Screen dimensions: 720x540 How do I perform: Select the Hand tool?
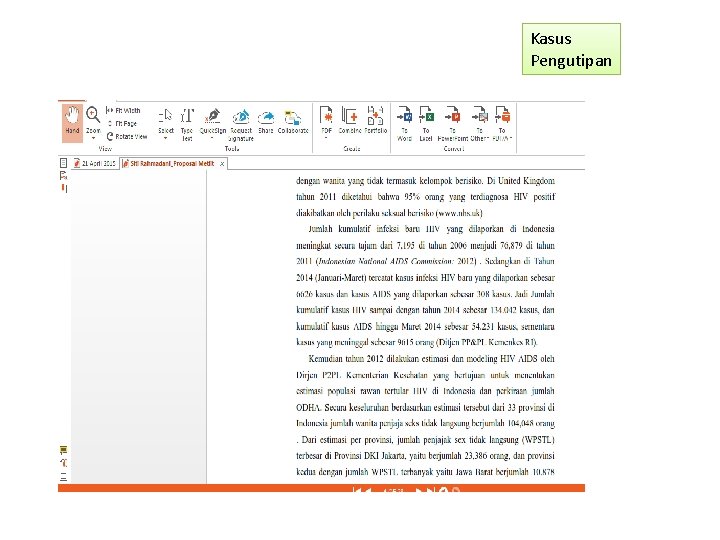point(72,122)
